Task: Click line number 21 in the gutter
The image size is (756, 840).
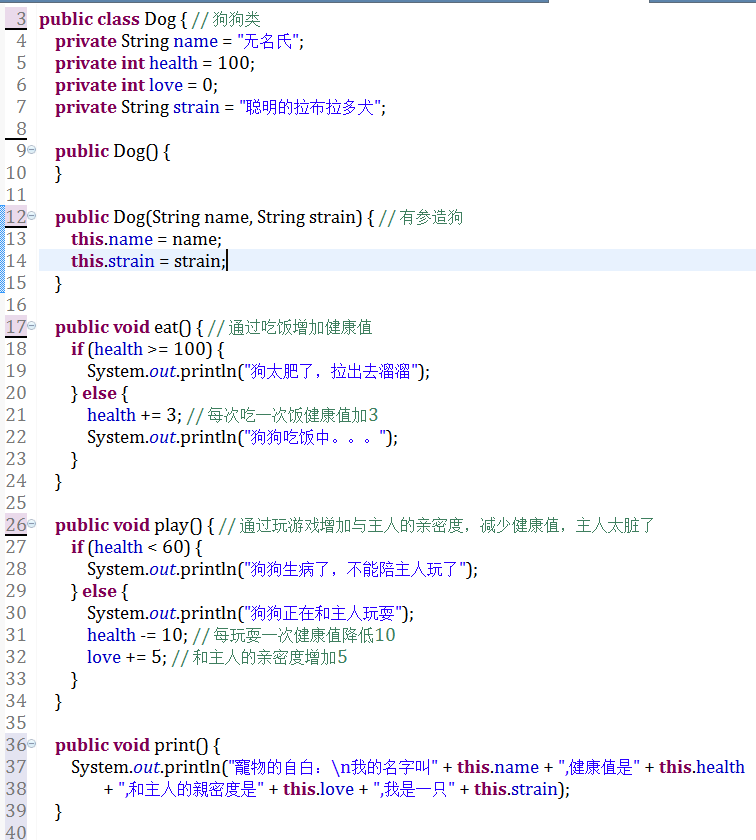Action: coord(16,415)
